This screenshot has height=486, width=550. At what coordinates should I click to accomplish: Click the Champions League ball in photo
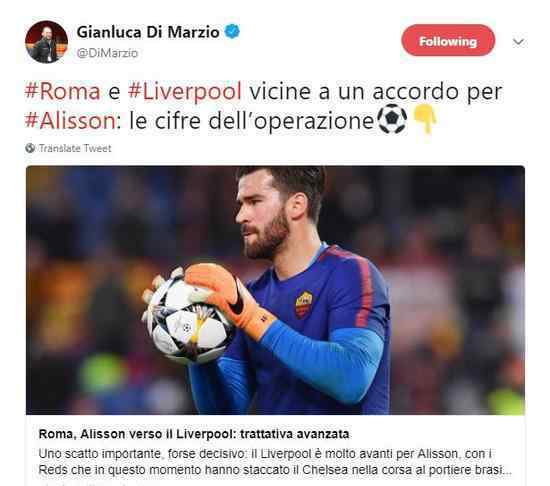click(x=189, y=319)
